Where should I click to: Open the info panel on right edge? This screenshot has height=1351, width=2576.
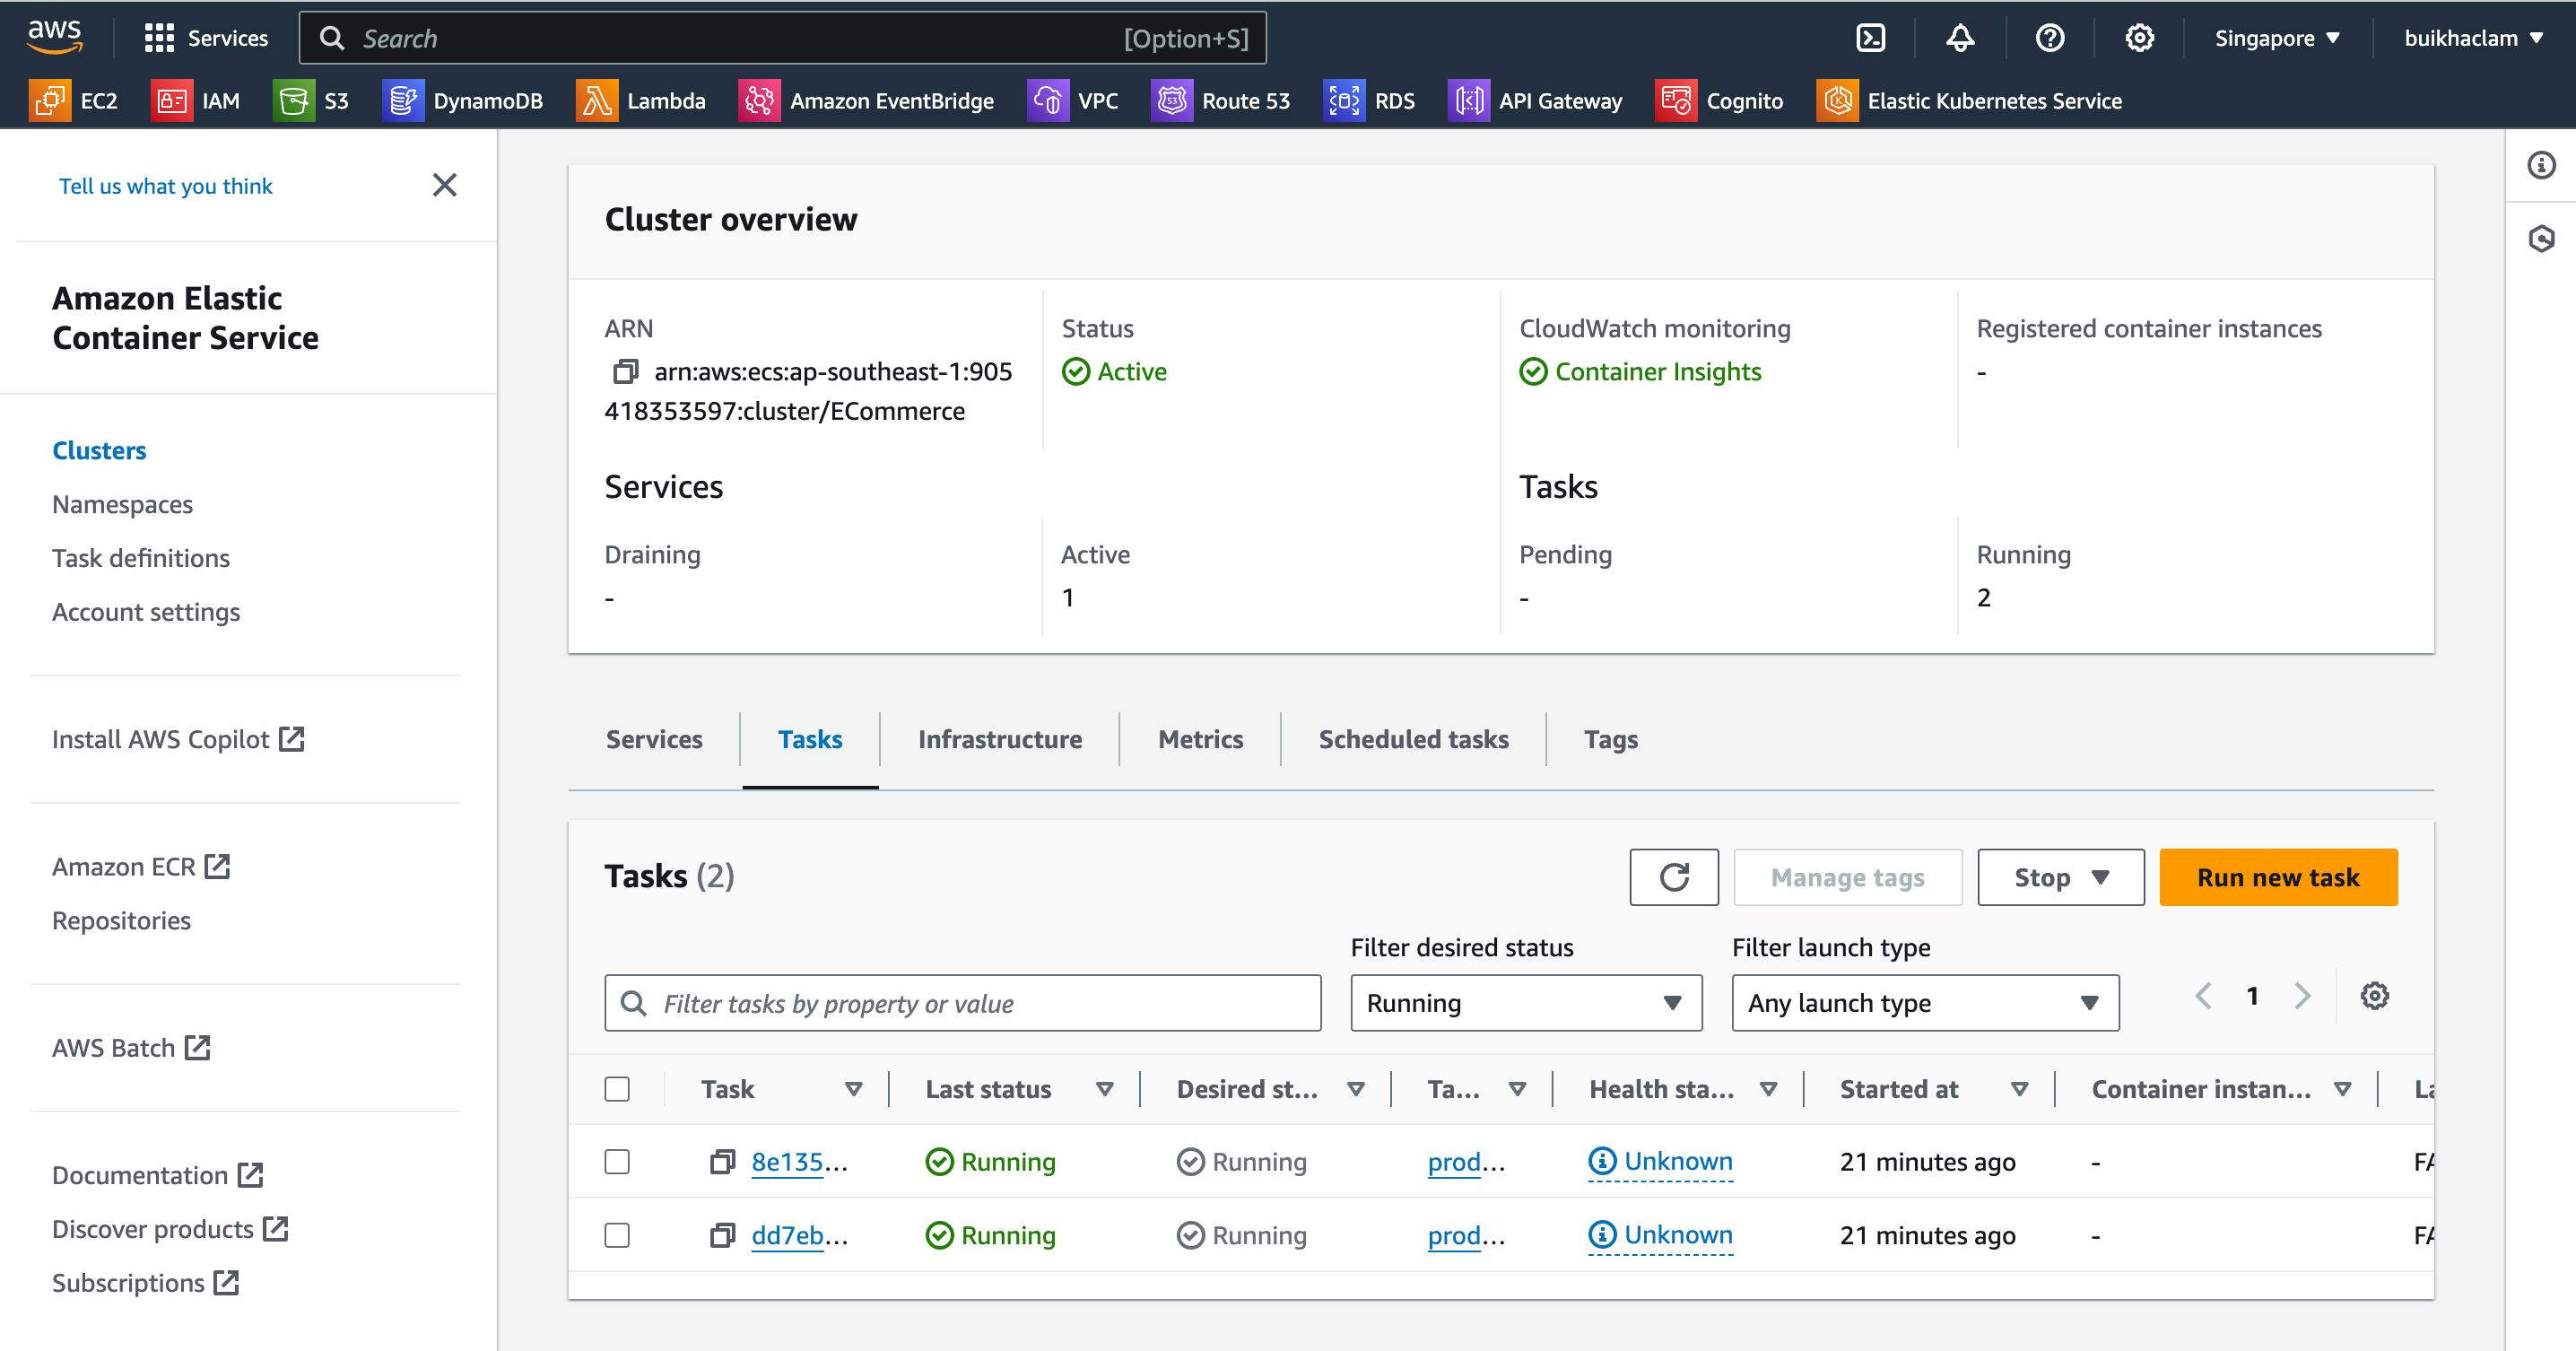tap(2541, 165)
